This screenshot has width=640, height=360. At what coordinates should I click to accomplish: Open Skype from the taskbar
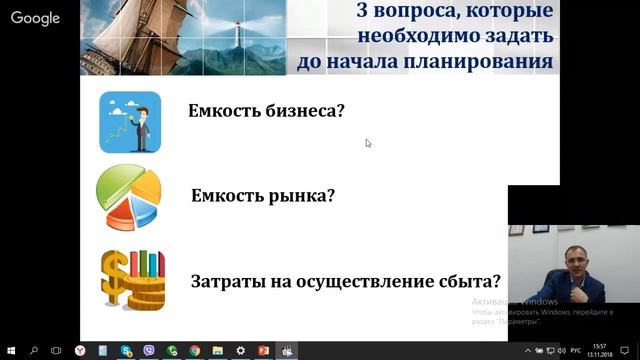click(x=126, y=351)
